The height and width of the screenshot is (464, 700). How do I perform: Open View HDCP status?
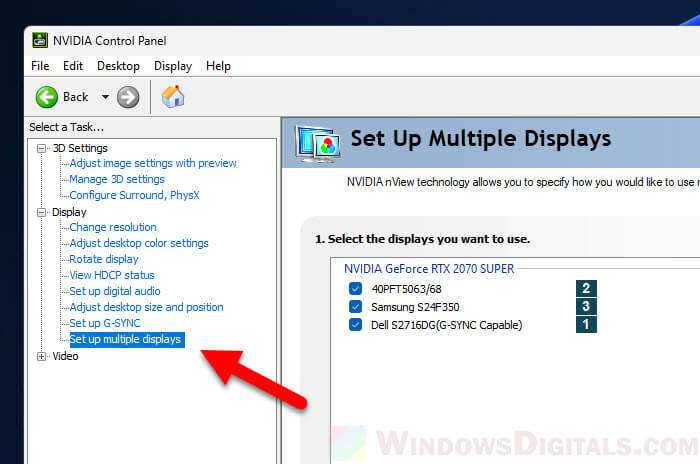coord(112,276)
